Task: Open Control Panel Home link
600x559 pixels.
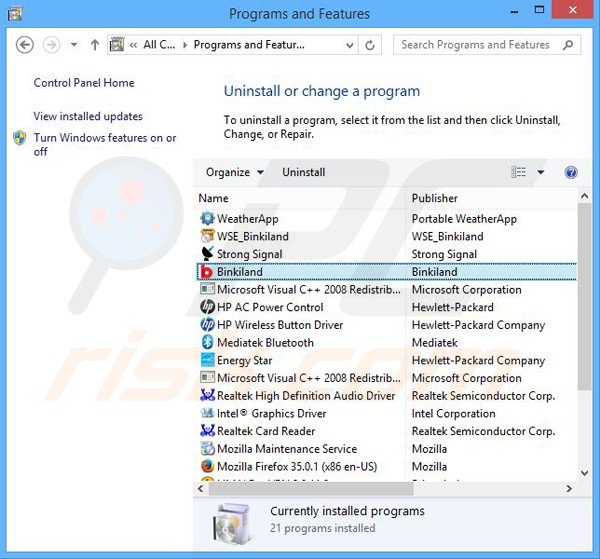Action: 84,83
